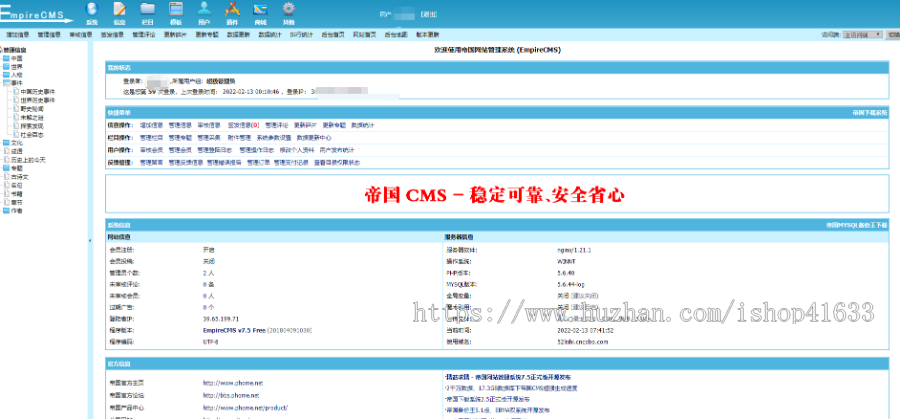Click the folder icon beside 人物
The height and width of the screenshot is (419, 900).
tap(6, 75)
